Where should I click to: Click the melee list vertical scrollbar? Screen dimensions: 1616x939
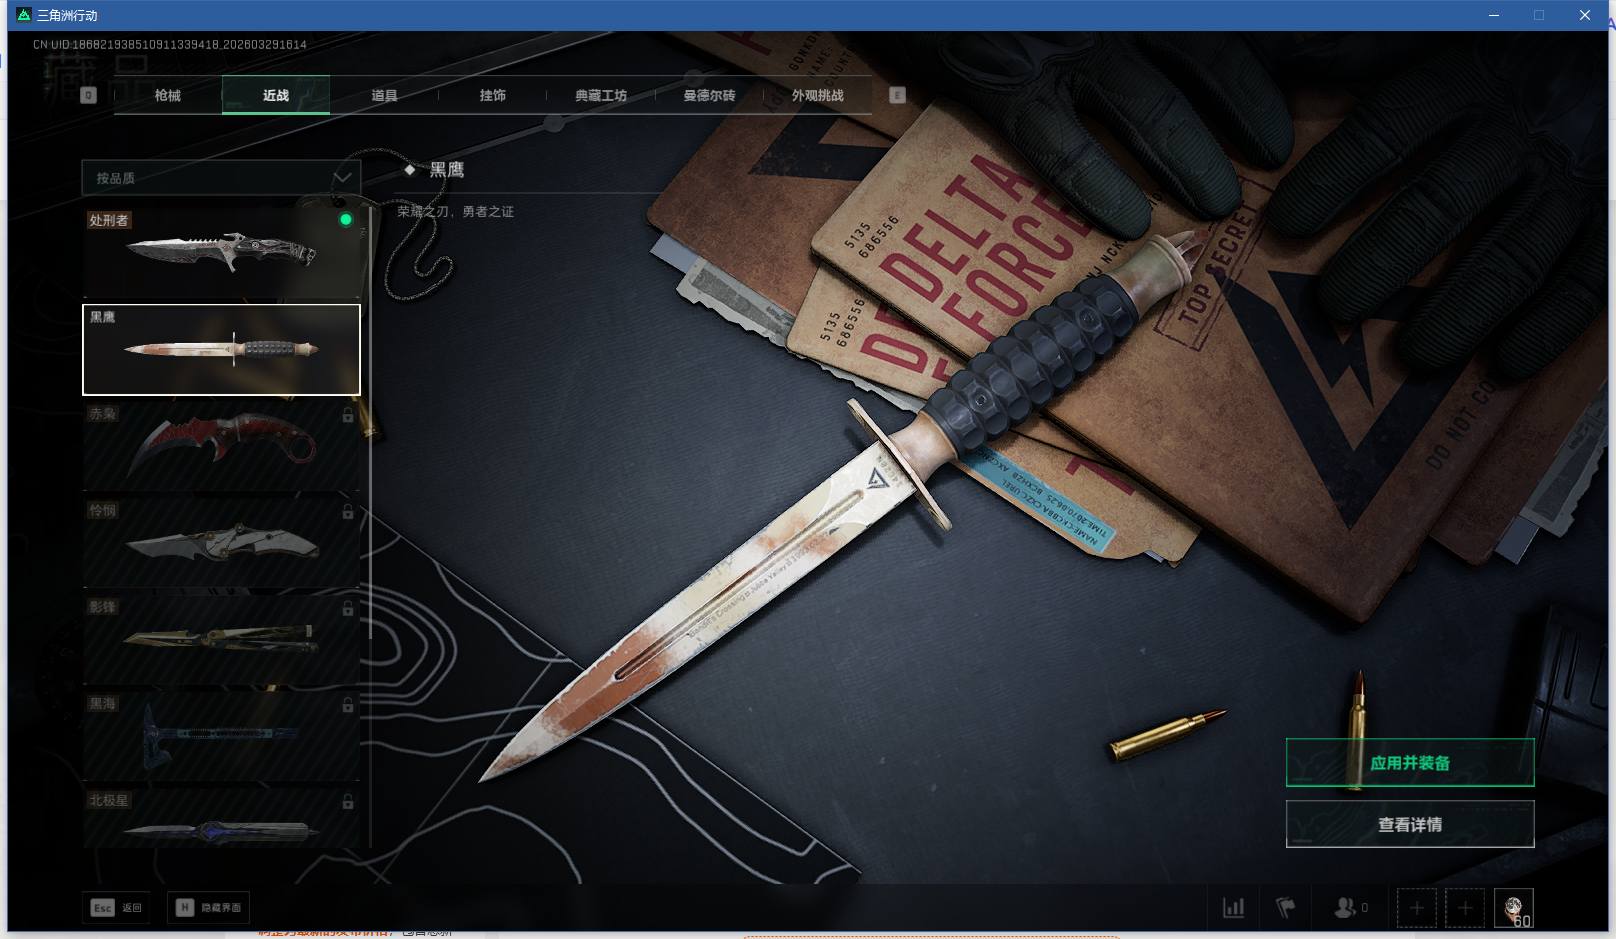click(x=371, y=423)
